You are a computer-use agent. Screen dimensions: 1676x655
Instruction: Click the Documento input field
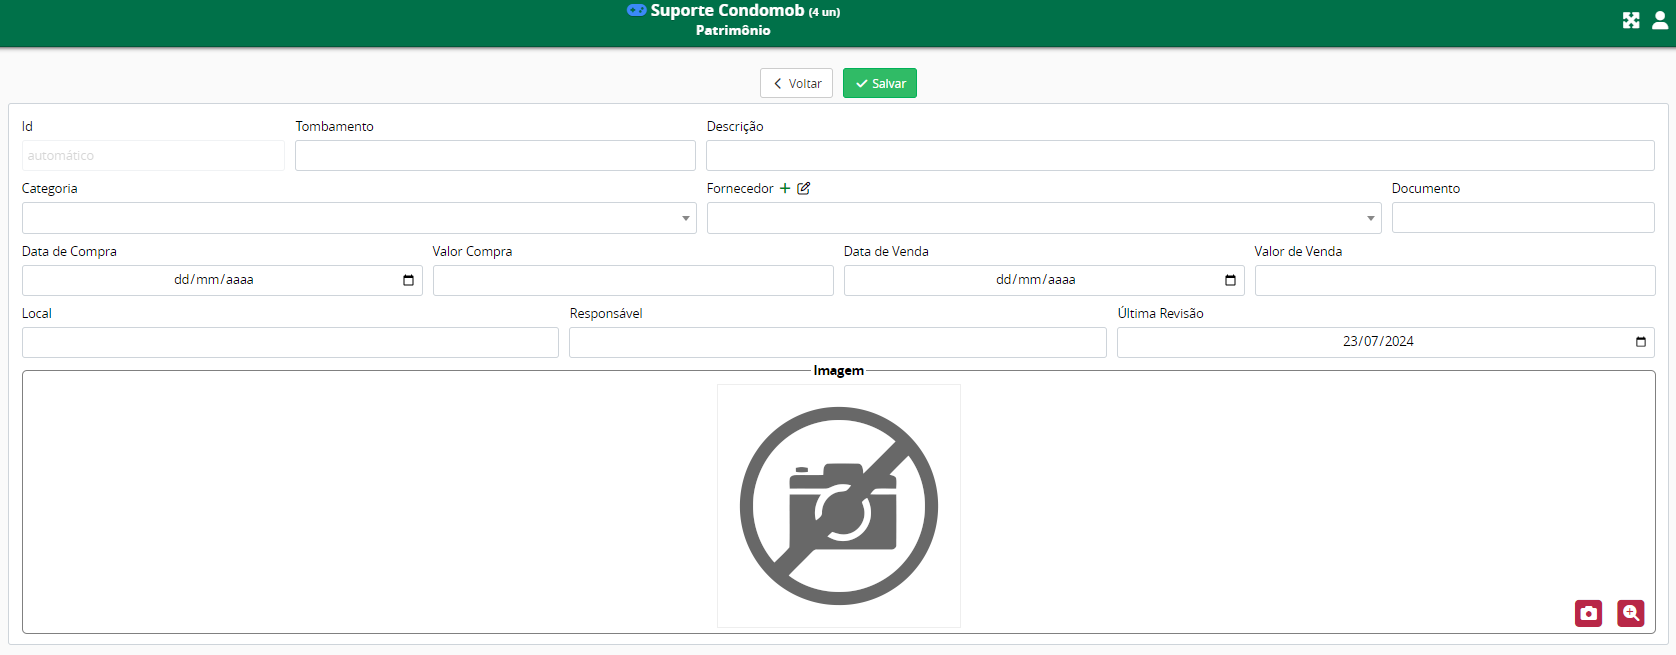point(1522,218)
